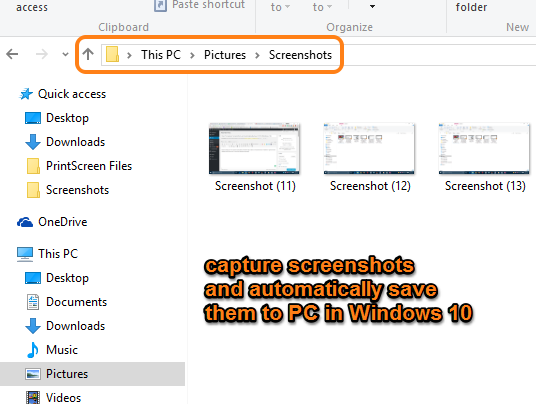
Task: Click the folder icon in address bar
Action: [x=112, y=54]
